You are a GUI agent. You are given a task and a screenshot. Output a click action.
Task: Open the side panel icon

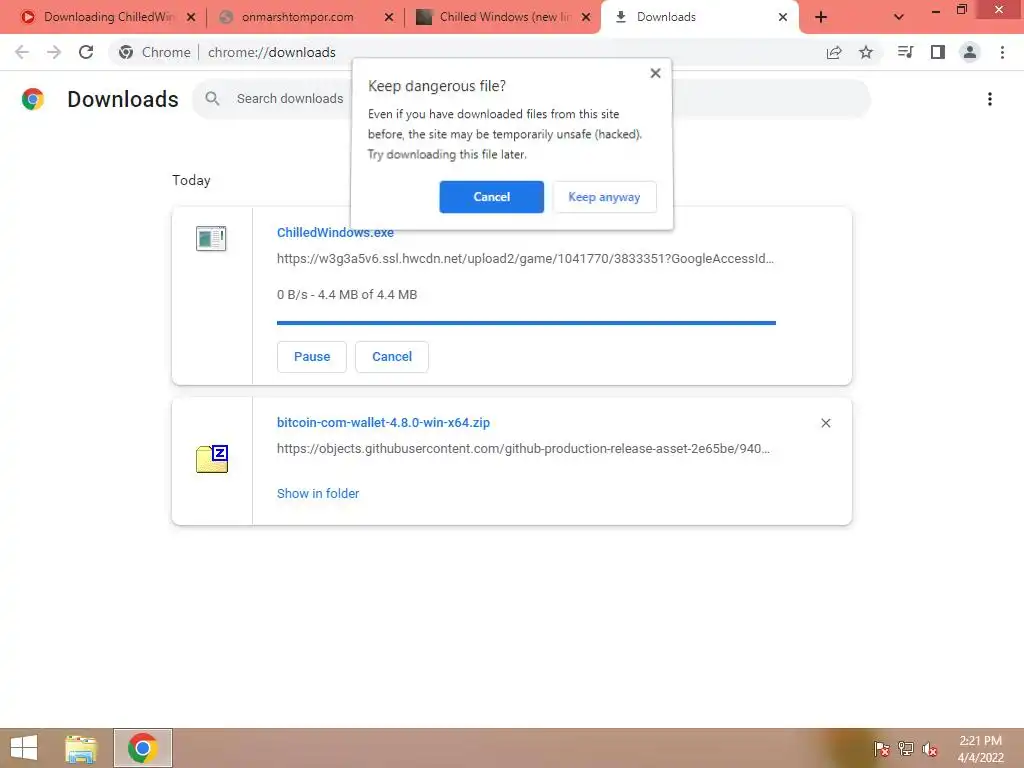pyautogui.click(x=938, y=52)
